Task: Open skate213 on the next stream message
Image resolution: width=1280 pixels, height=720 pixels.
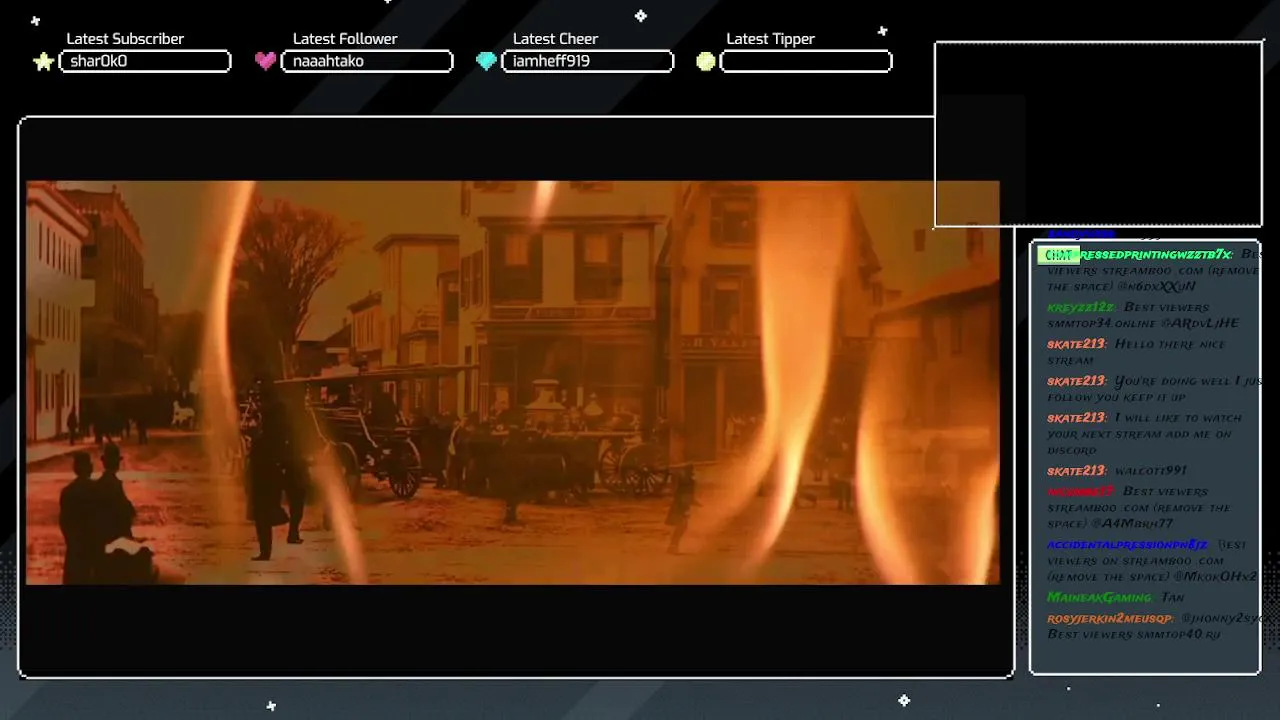Action: tap(1076, 418)
